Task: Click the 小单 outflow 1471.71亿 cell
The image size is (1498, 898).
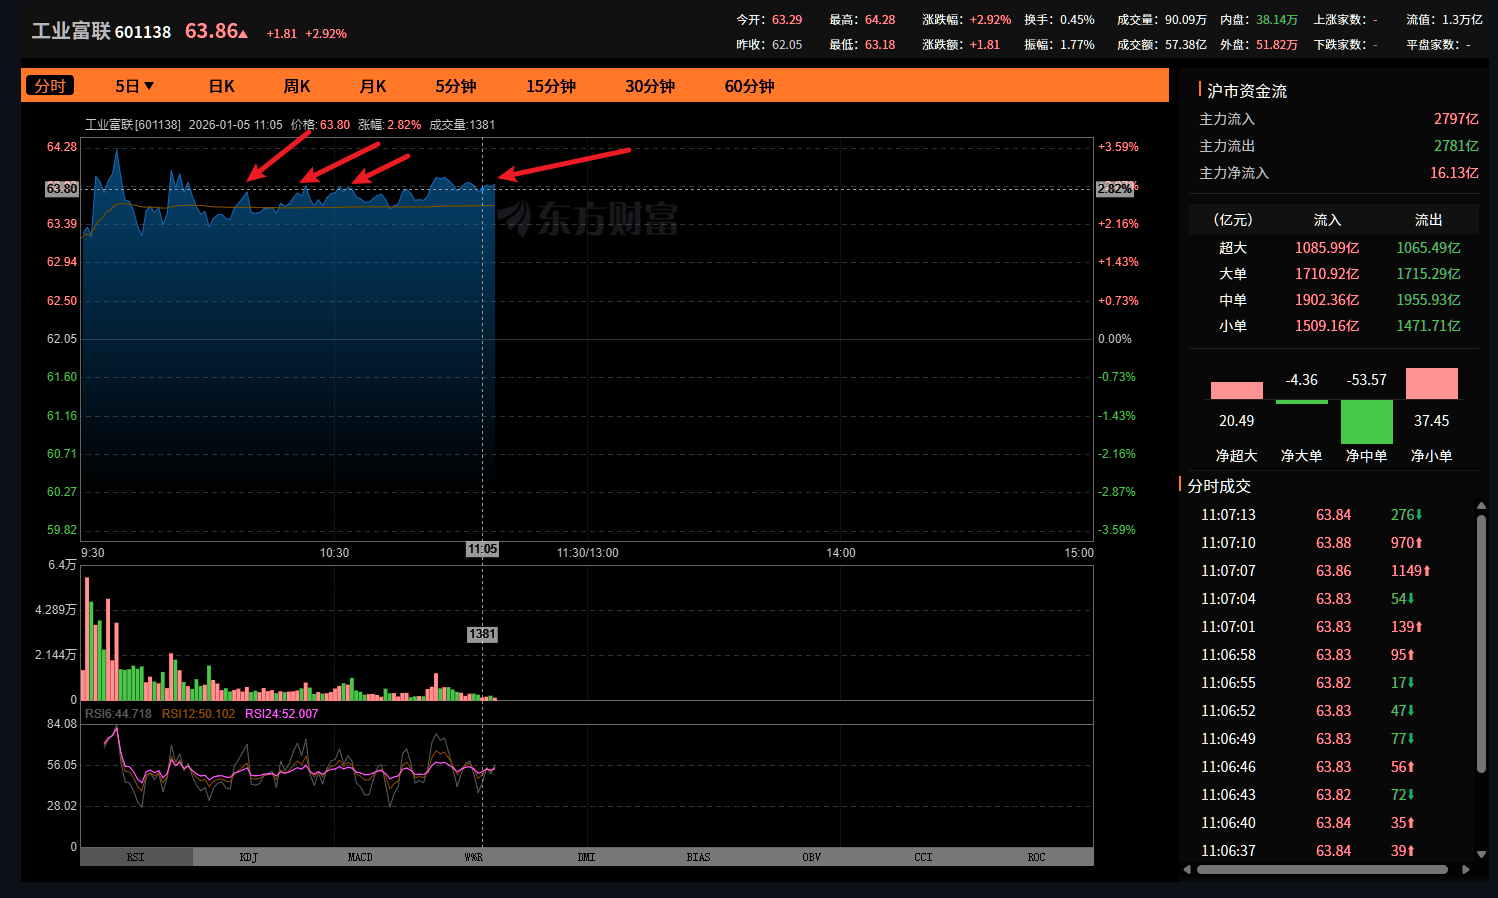Action: [1428, 326]
